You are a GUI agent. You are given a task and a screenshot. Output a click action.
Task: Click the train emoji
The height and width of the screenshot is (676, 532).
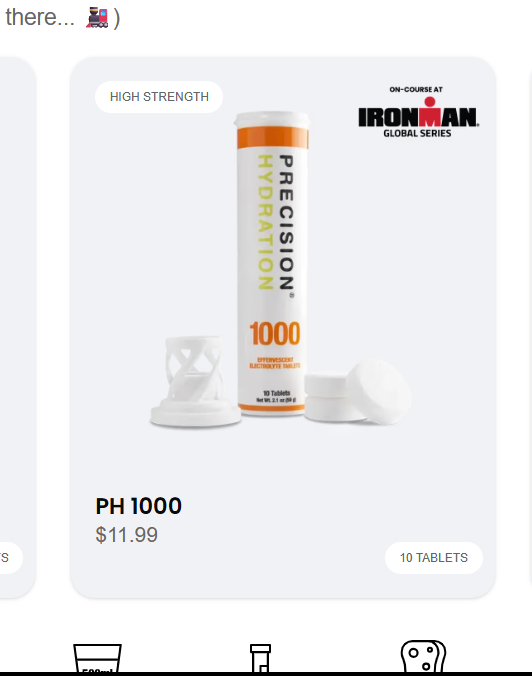pos(97,18)
